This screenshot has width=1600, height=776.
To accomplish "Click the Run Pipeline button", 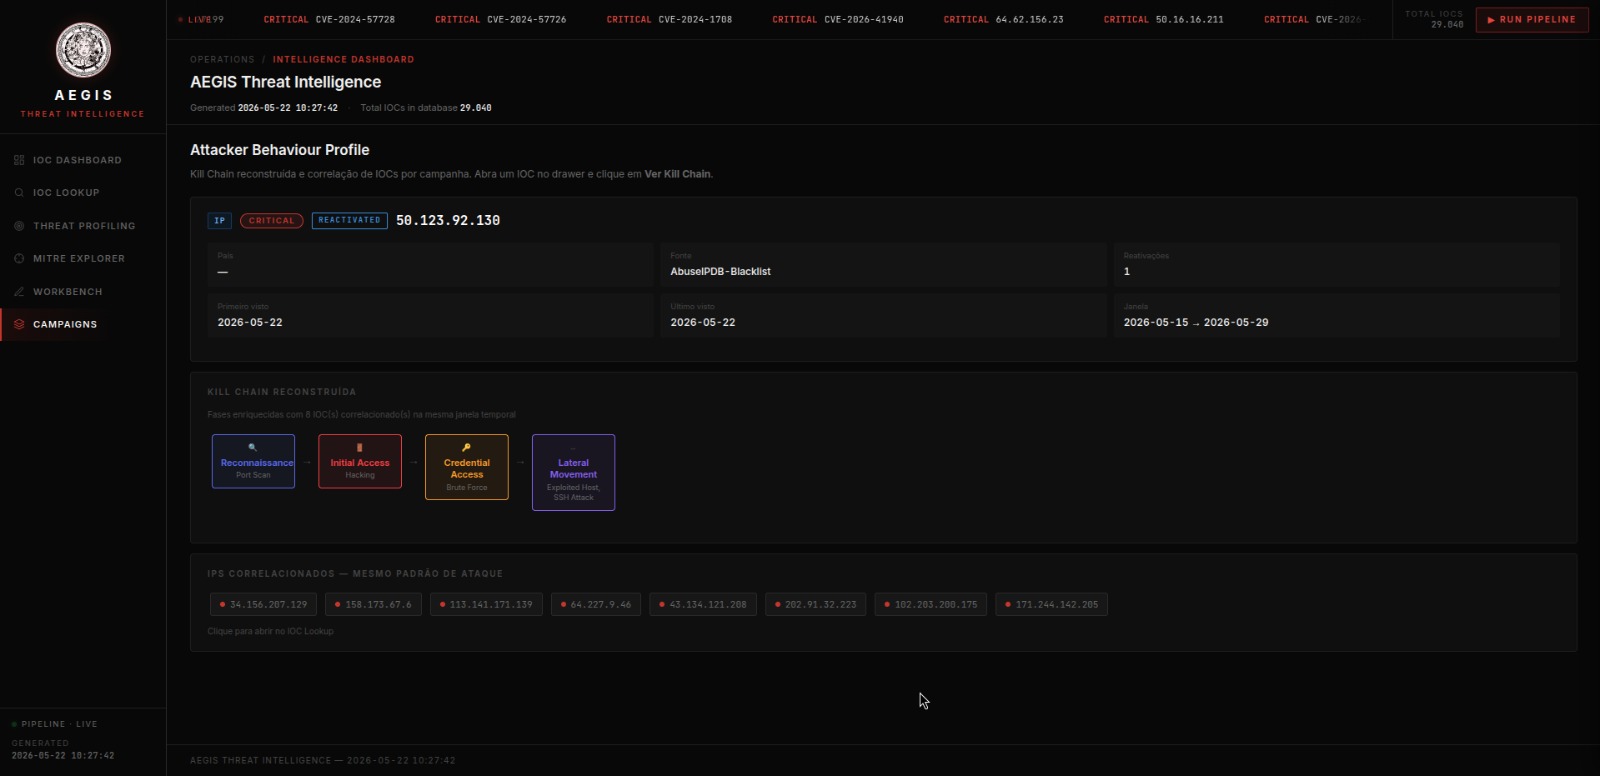I will (x=1532, y=19).
